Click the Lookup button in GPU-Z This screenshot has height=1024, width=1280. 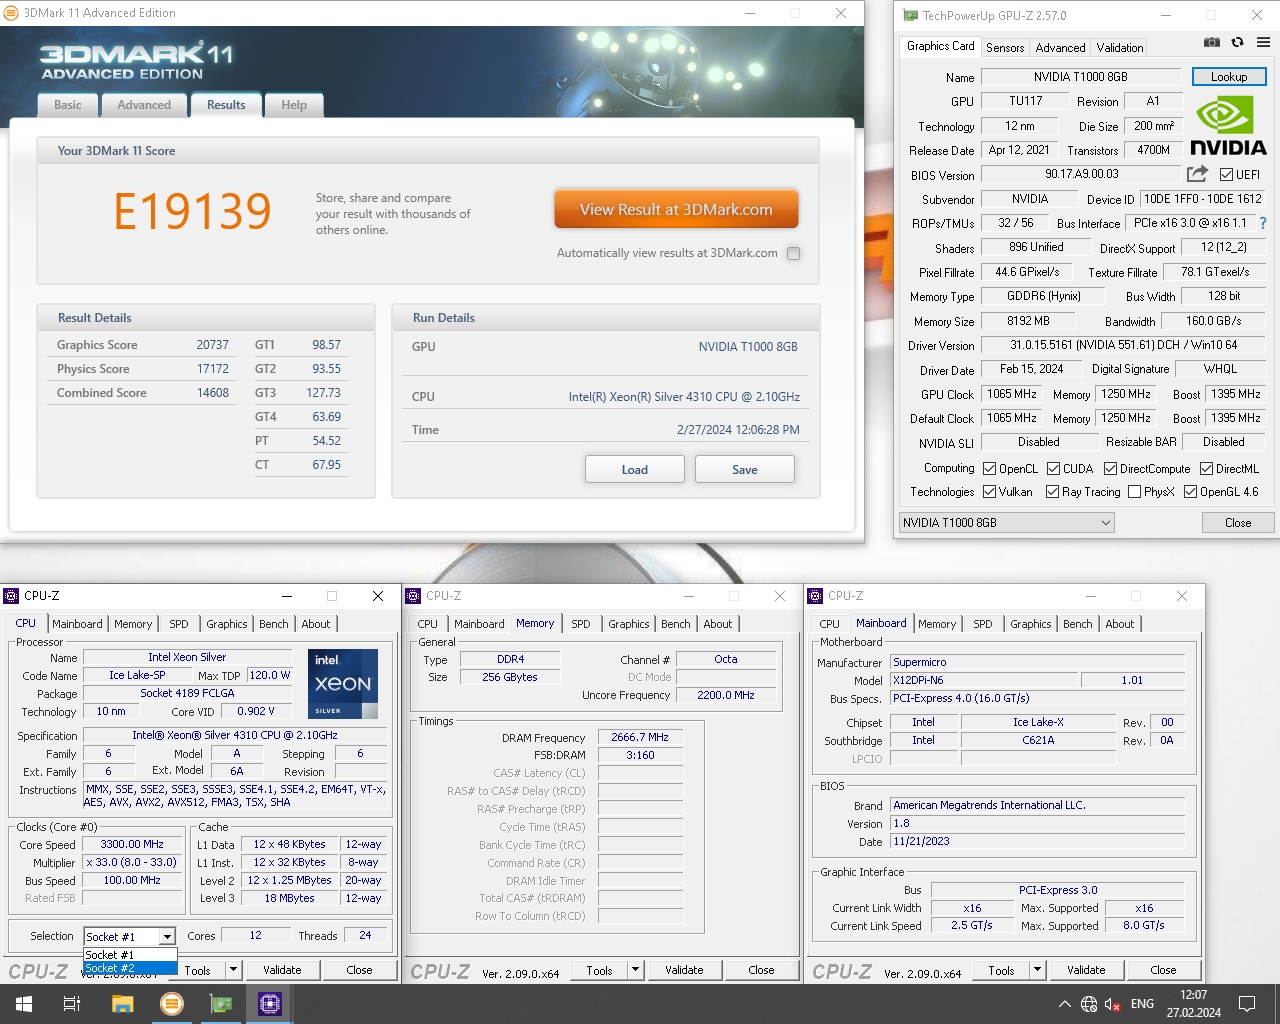tap(1229, 77)
